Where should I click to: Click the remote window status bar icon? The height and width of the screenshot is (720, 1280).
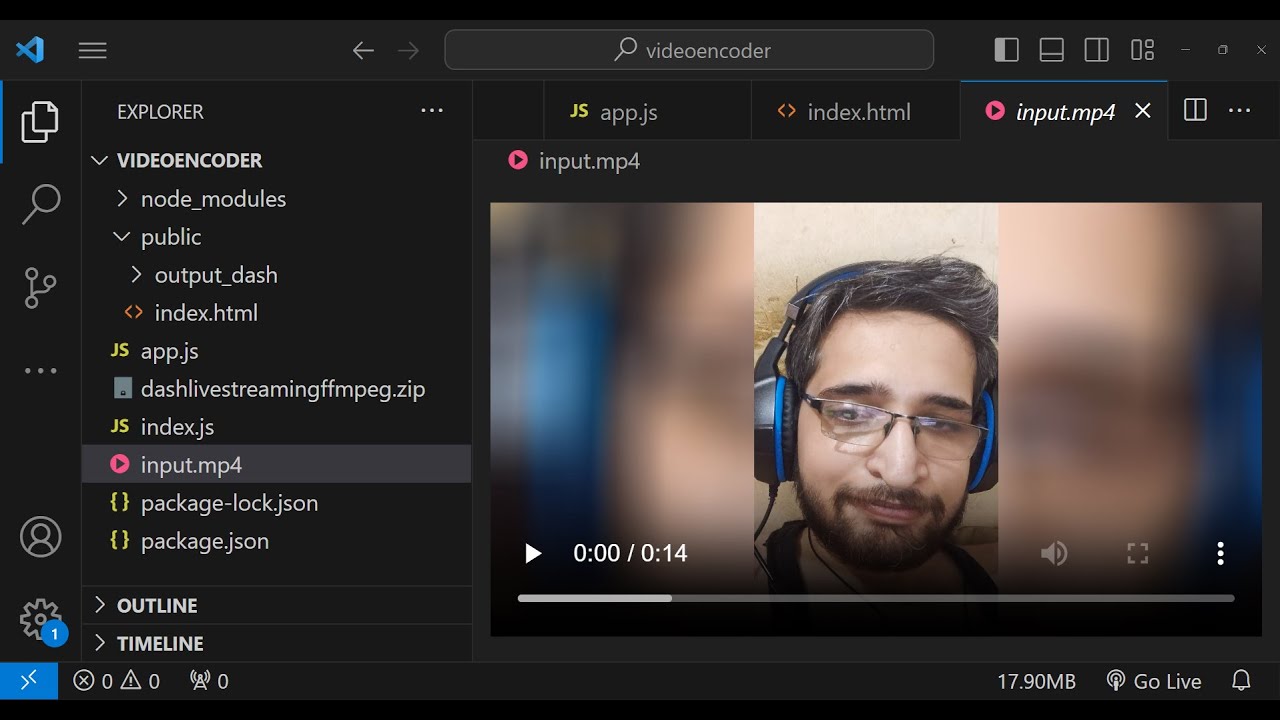click(29, 681)
